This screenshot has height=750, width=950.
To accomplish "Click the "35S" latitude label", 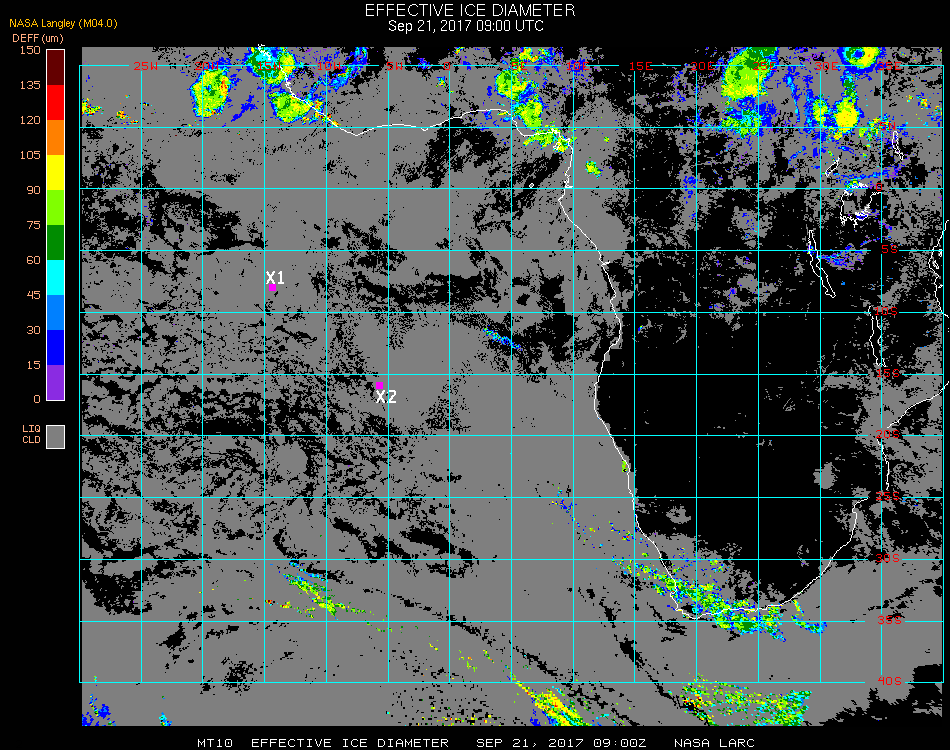I will pyautogui.click(x=889, y=620).
